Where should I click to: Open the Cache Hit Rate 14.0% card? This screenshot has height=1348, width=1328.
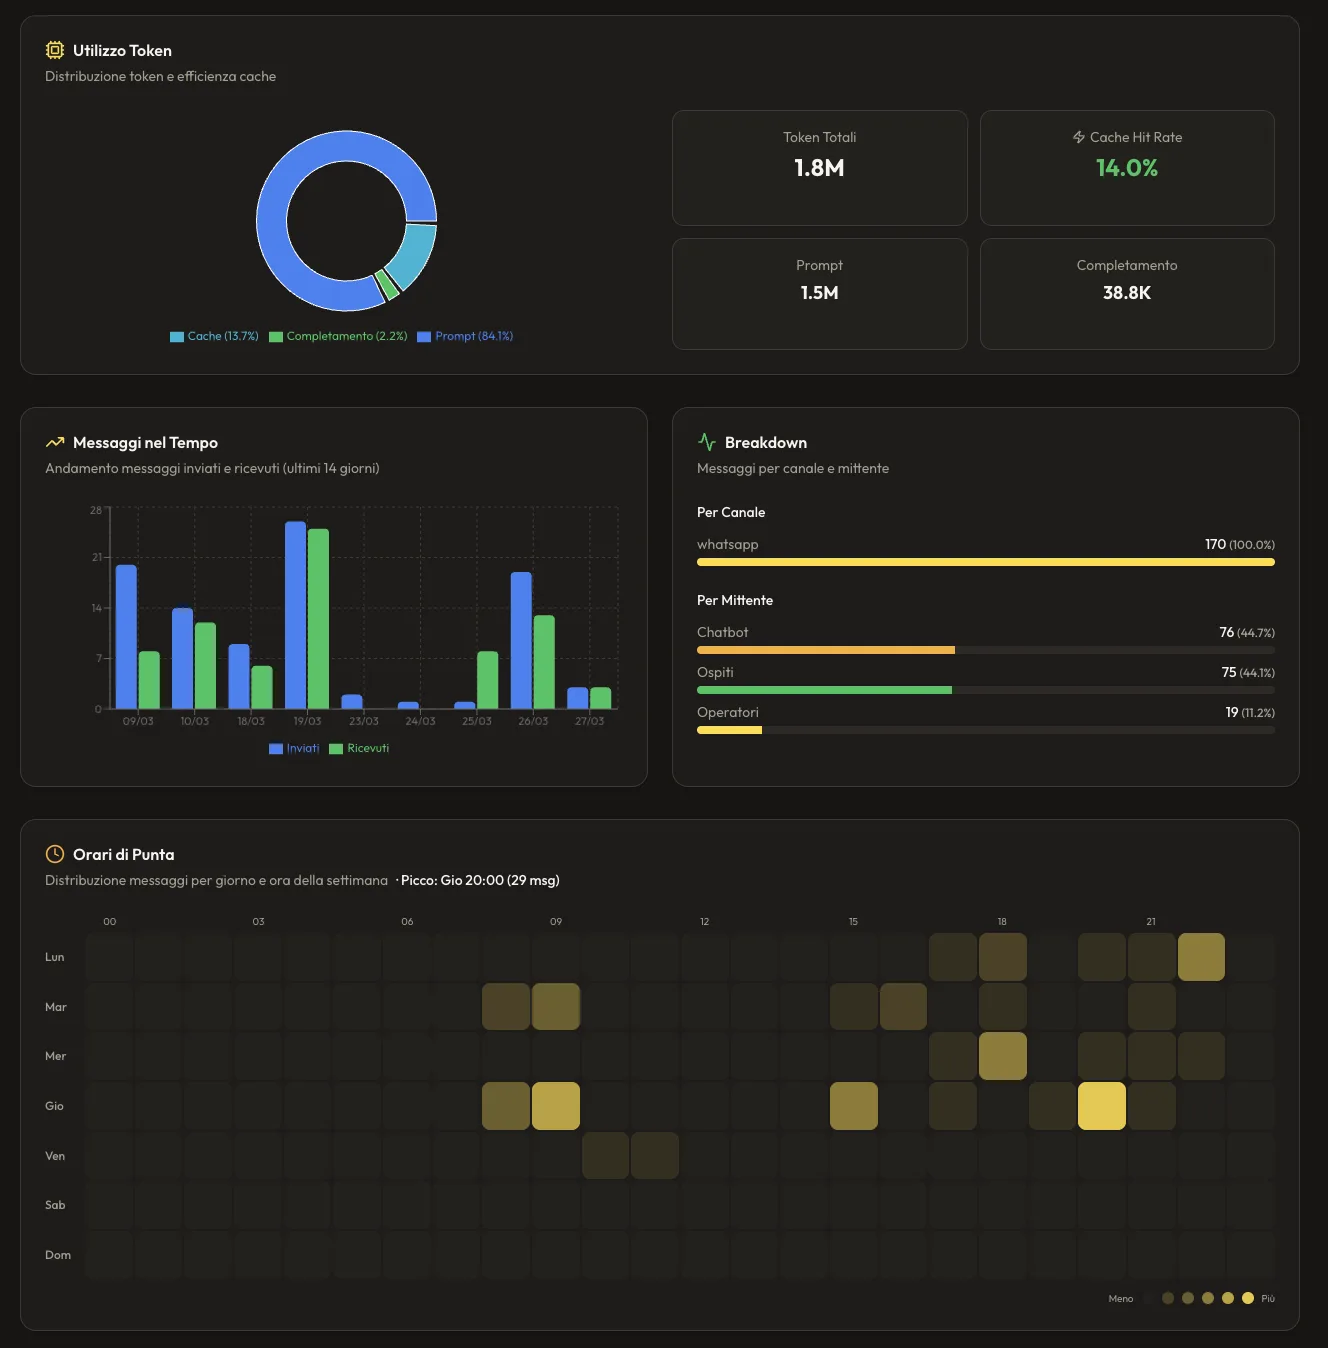coord(1127,168)
